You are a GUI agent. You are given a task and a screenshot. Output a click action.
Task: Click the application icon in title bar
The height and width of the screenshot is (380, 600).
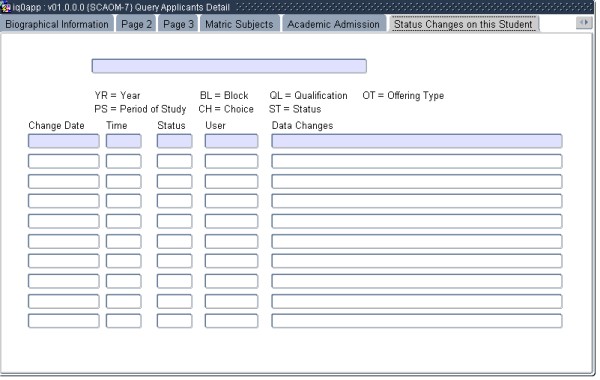click(x=5, y=7)
